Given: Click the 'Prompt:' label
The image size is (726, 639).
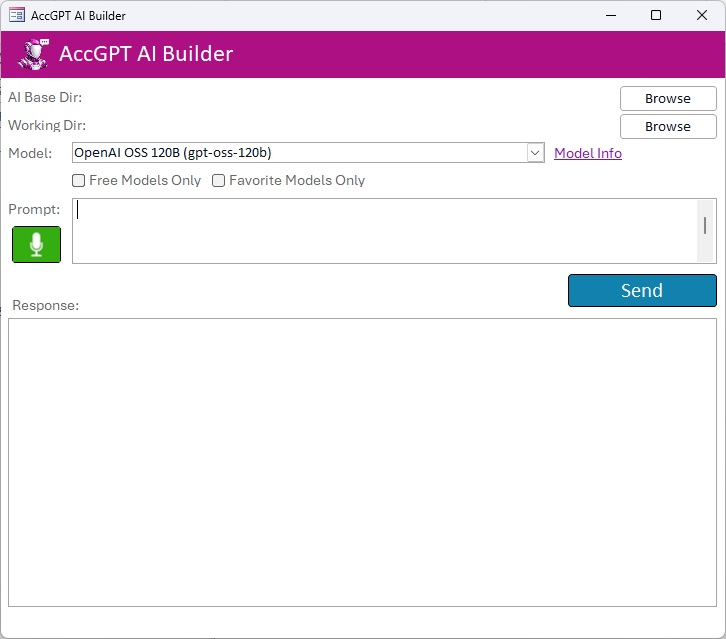Looking at the screenshot, I should pyautogui.click(x=34, y=209).
